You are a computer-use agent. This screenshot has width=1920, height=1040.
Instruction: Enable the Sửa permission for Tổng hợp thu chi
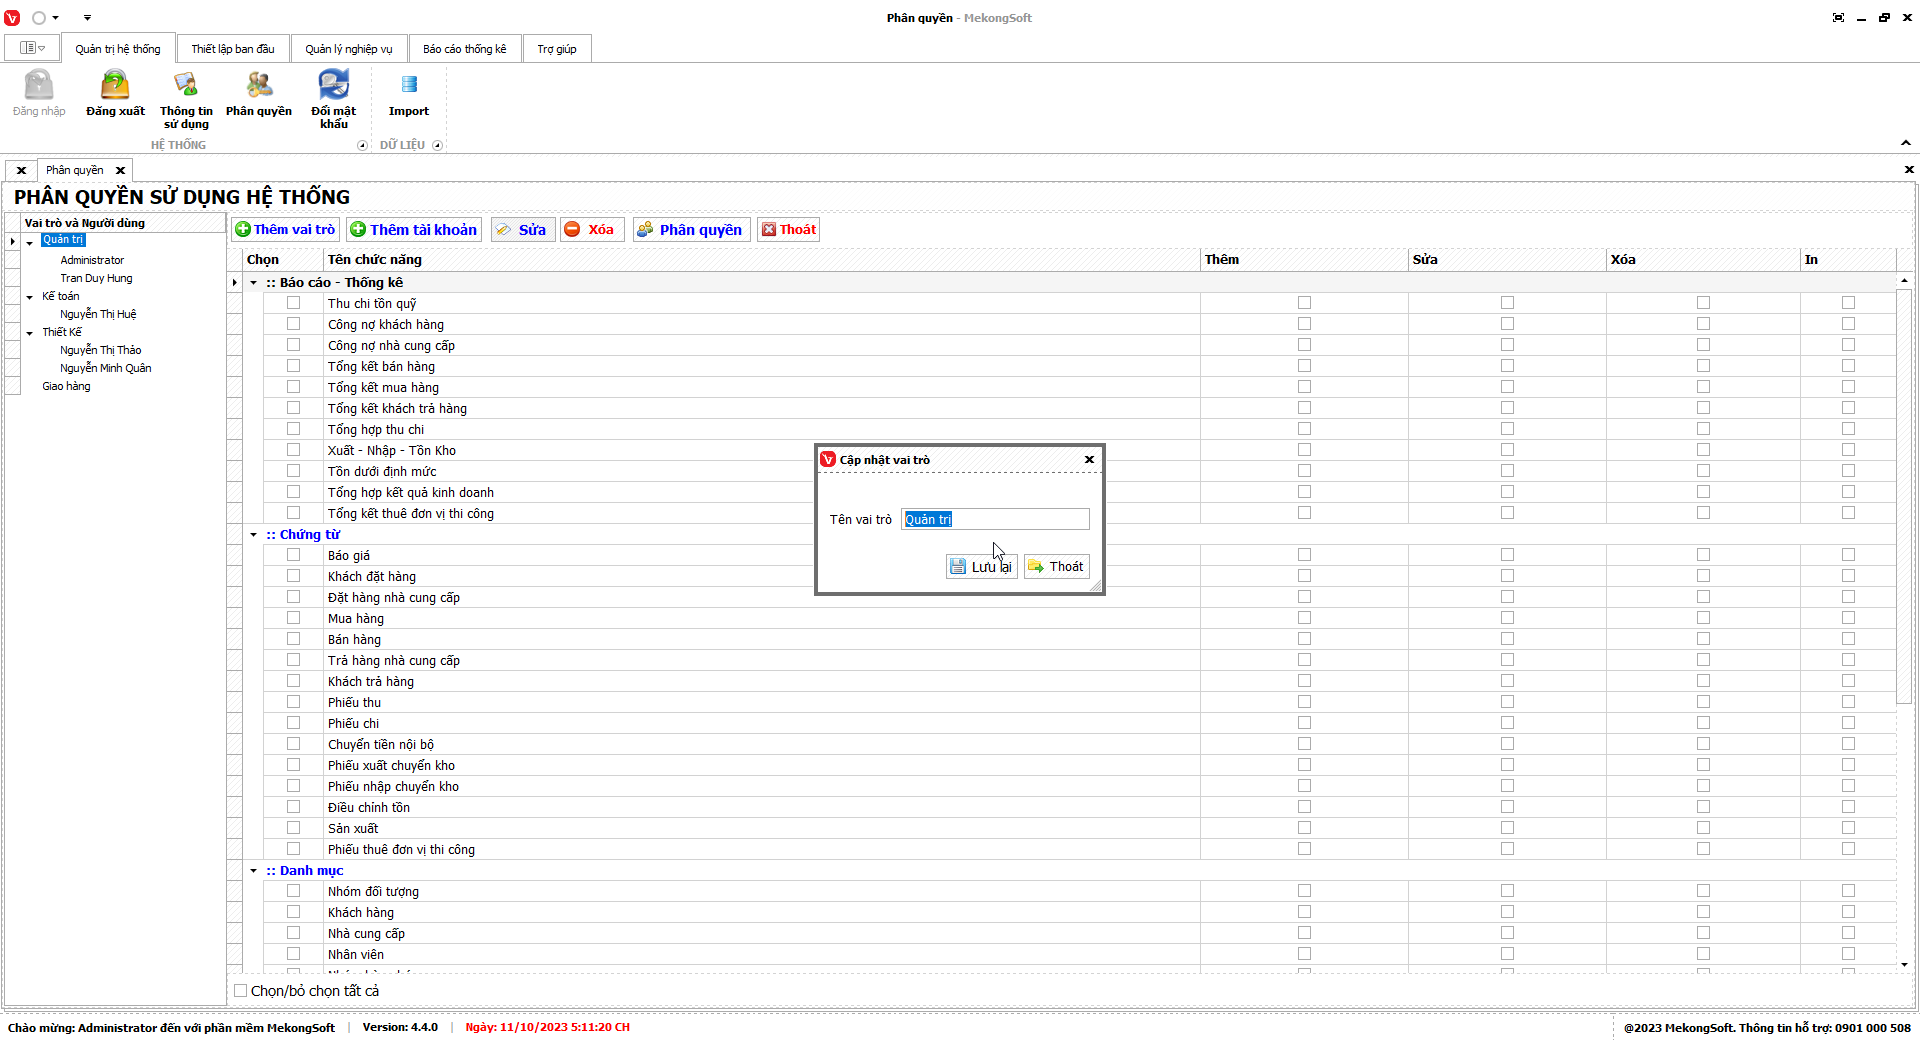(1507, 429)
